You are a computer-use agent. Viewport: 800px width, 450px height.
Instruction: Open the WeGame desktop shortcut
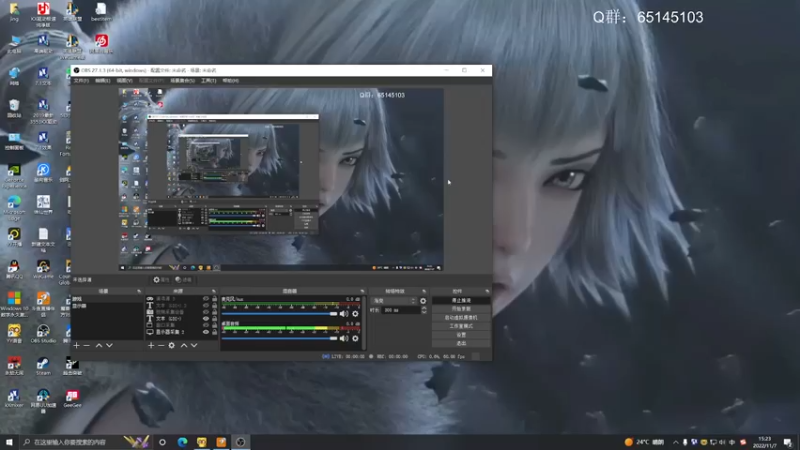point(43,269)
